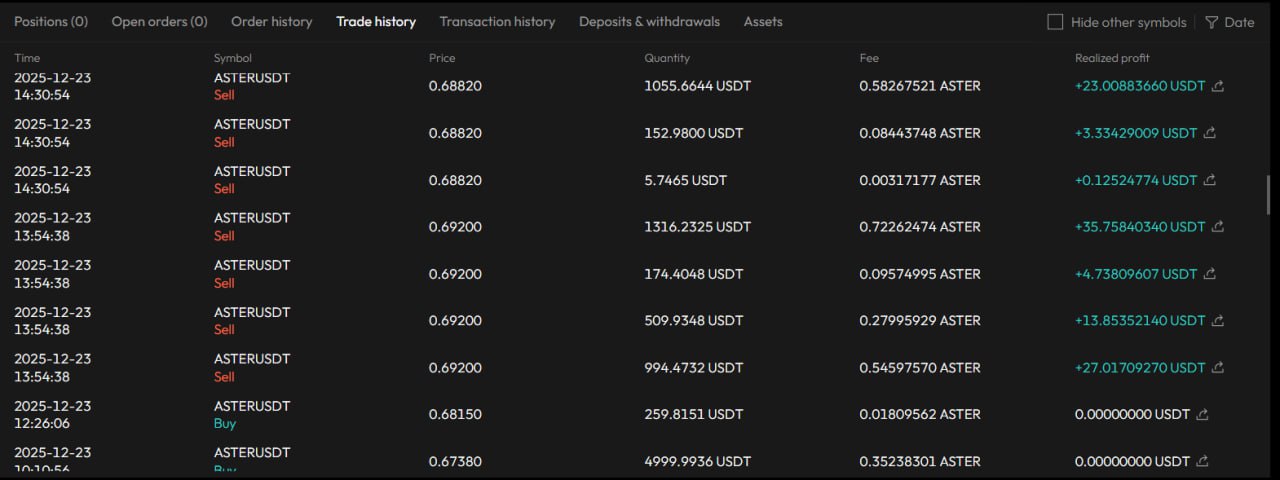
Task: Share the +0.12524774 USDT profit row
Action: (x=1209, y=180)
